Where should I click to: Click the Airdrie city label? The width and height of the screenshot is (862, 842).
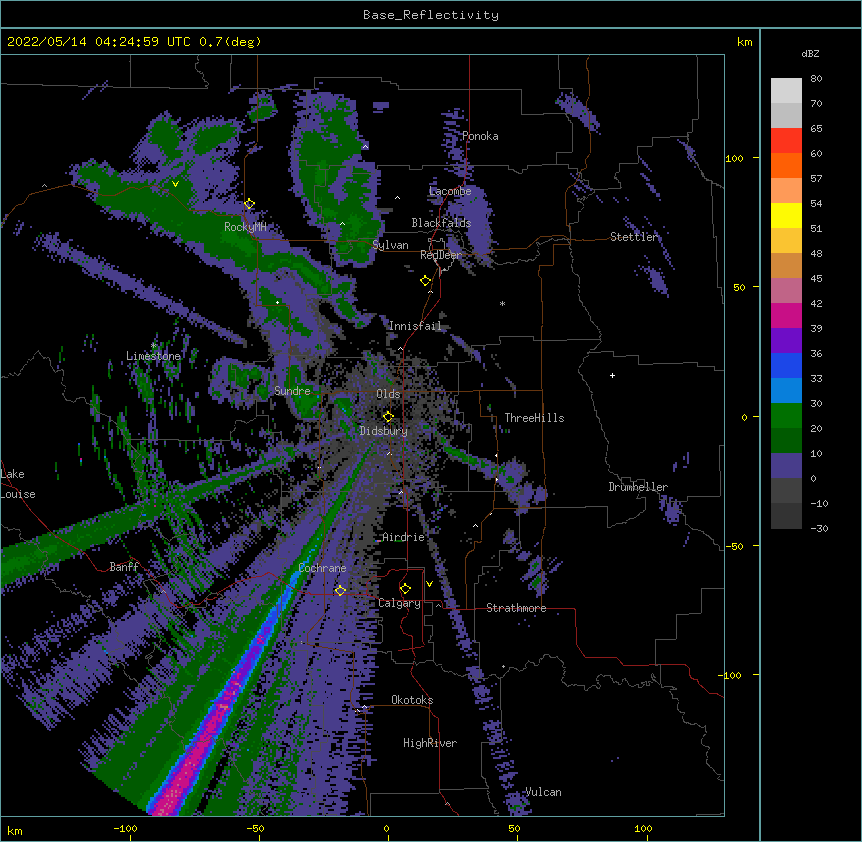[404, 537]
